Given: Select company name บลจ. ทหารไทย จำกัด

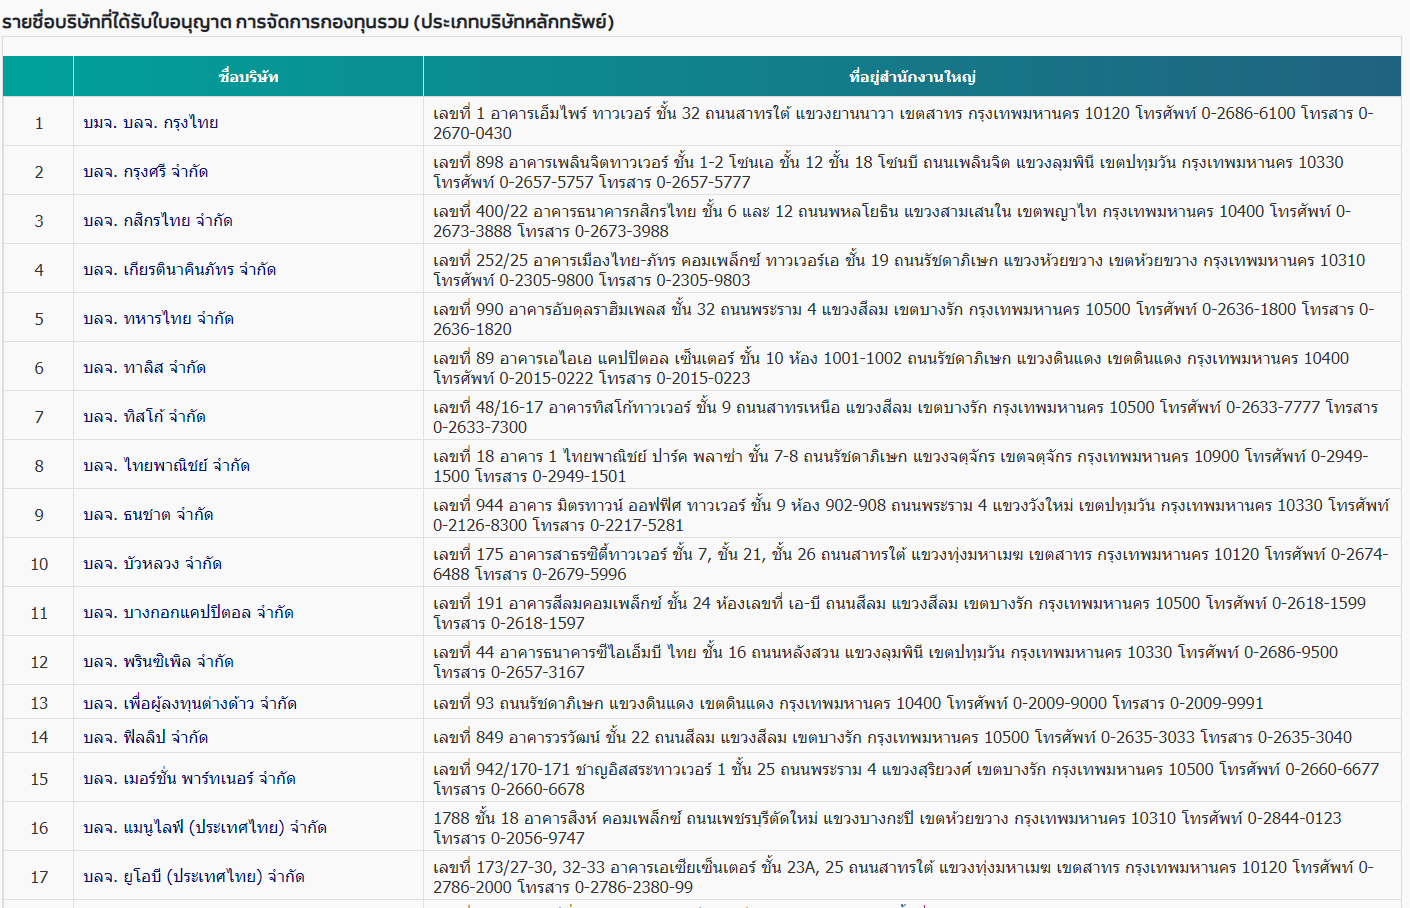Looking at the screenshot, I should tap(159, 318).
